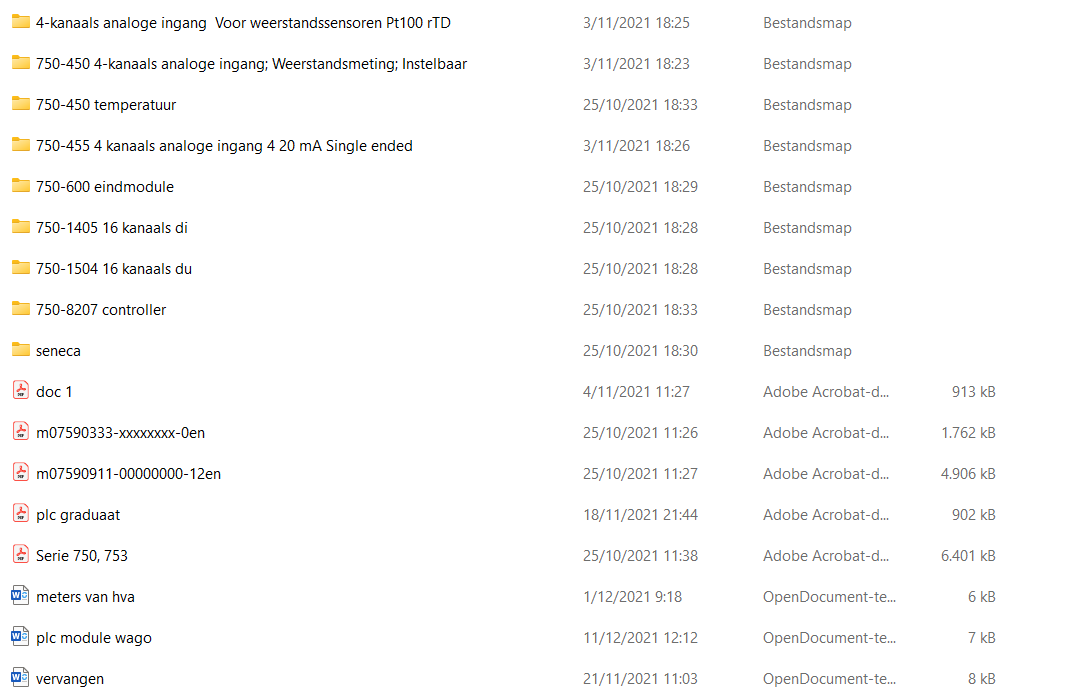
Task: Click the PDF icon for Serie 750, 753
Action: [x=21, y=554]
